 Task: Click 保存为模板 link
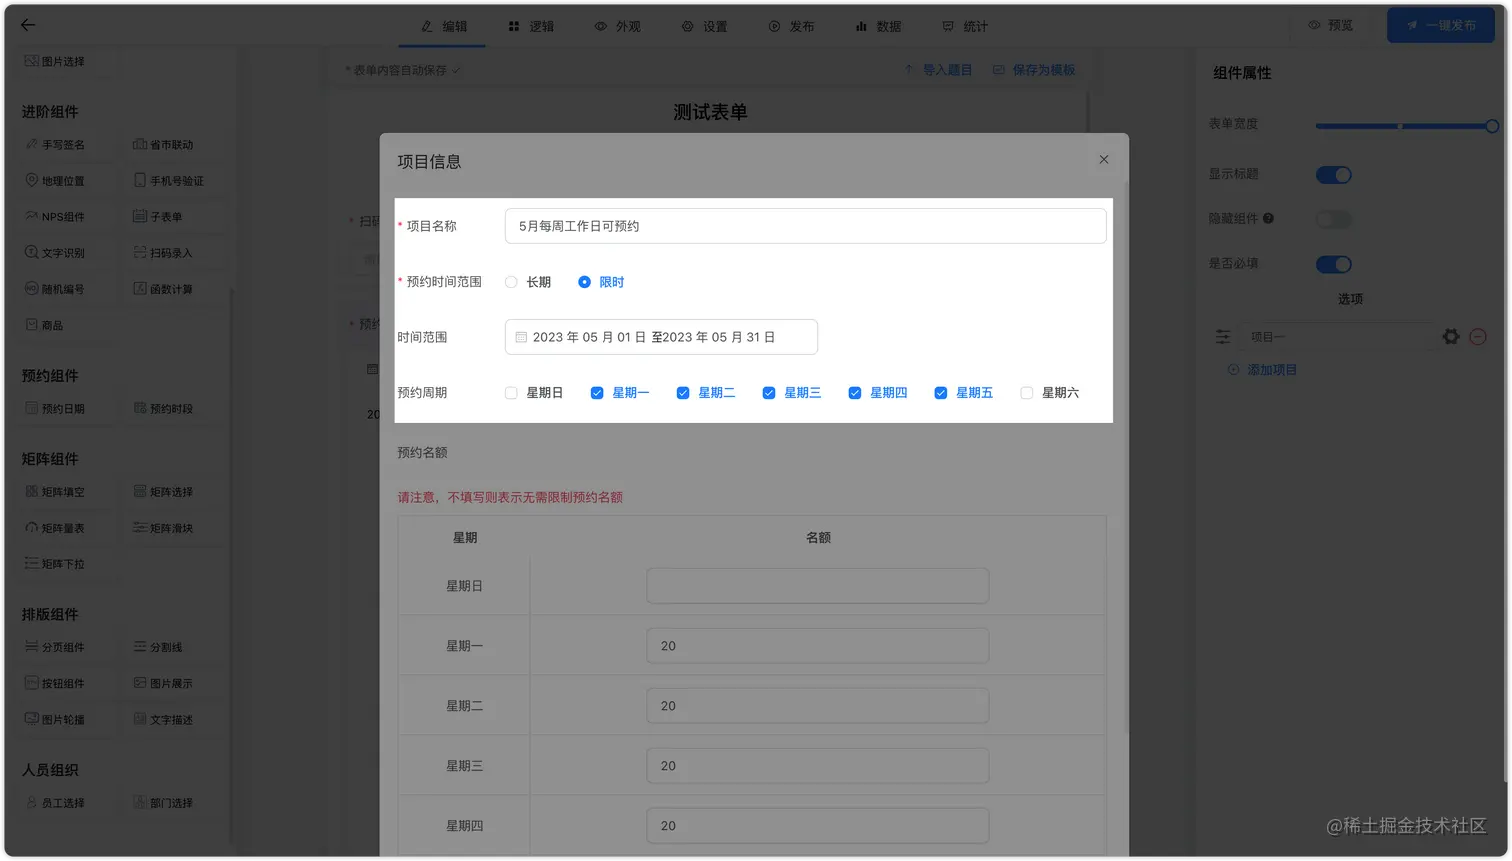pos(1034,70)
